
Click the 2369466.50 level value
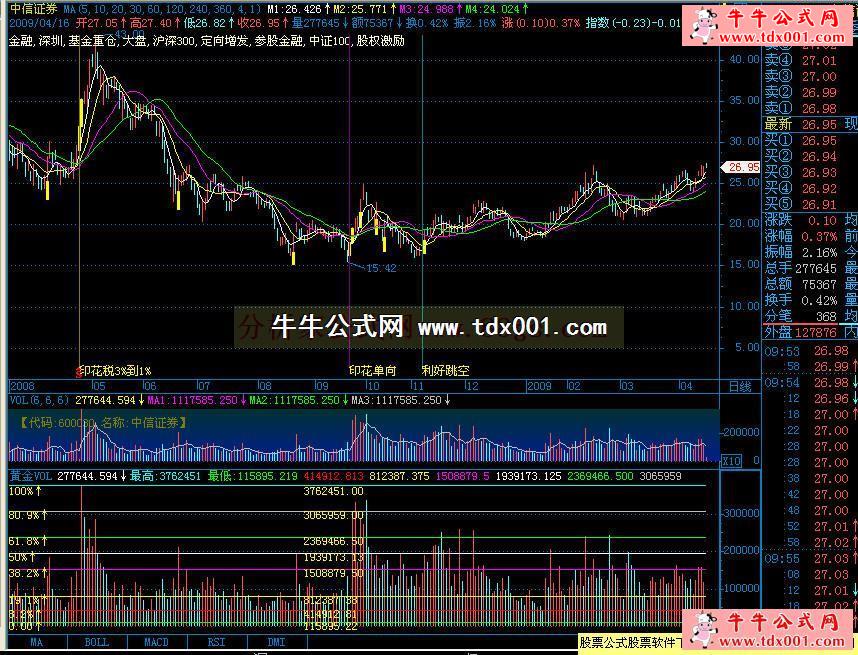tap(334, 541)
